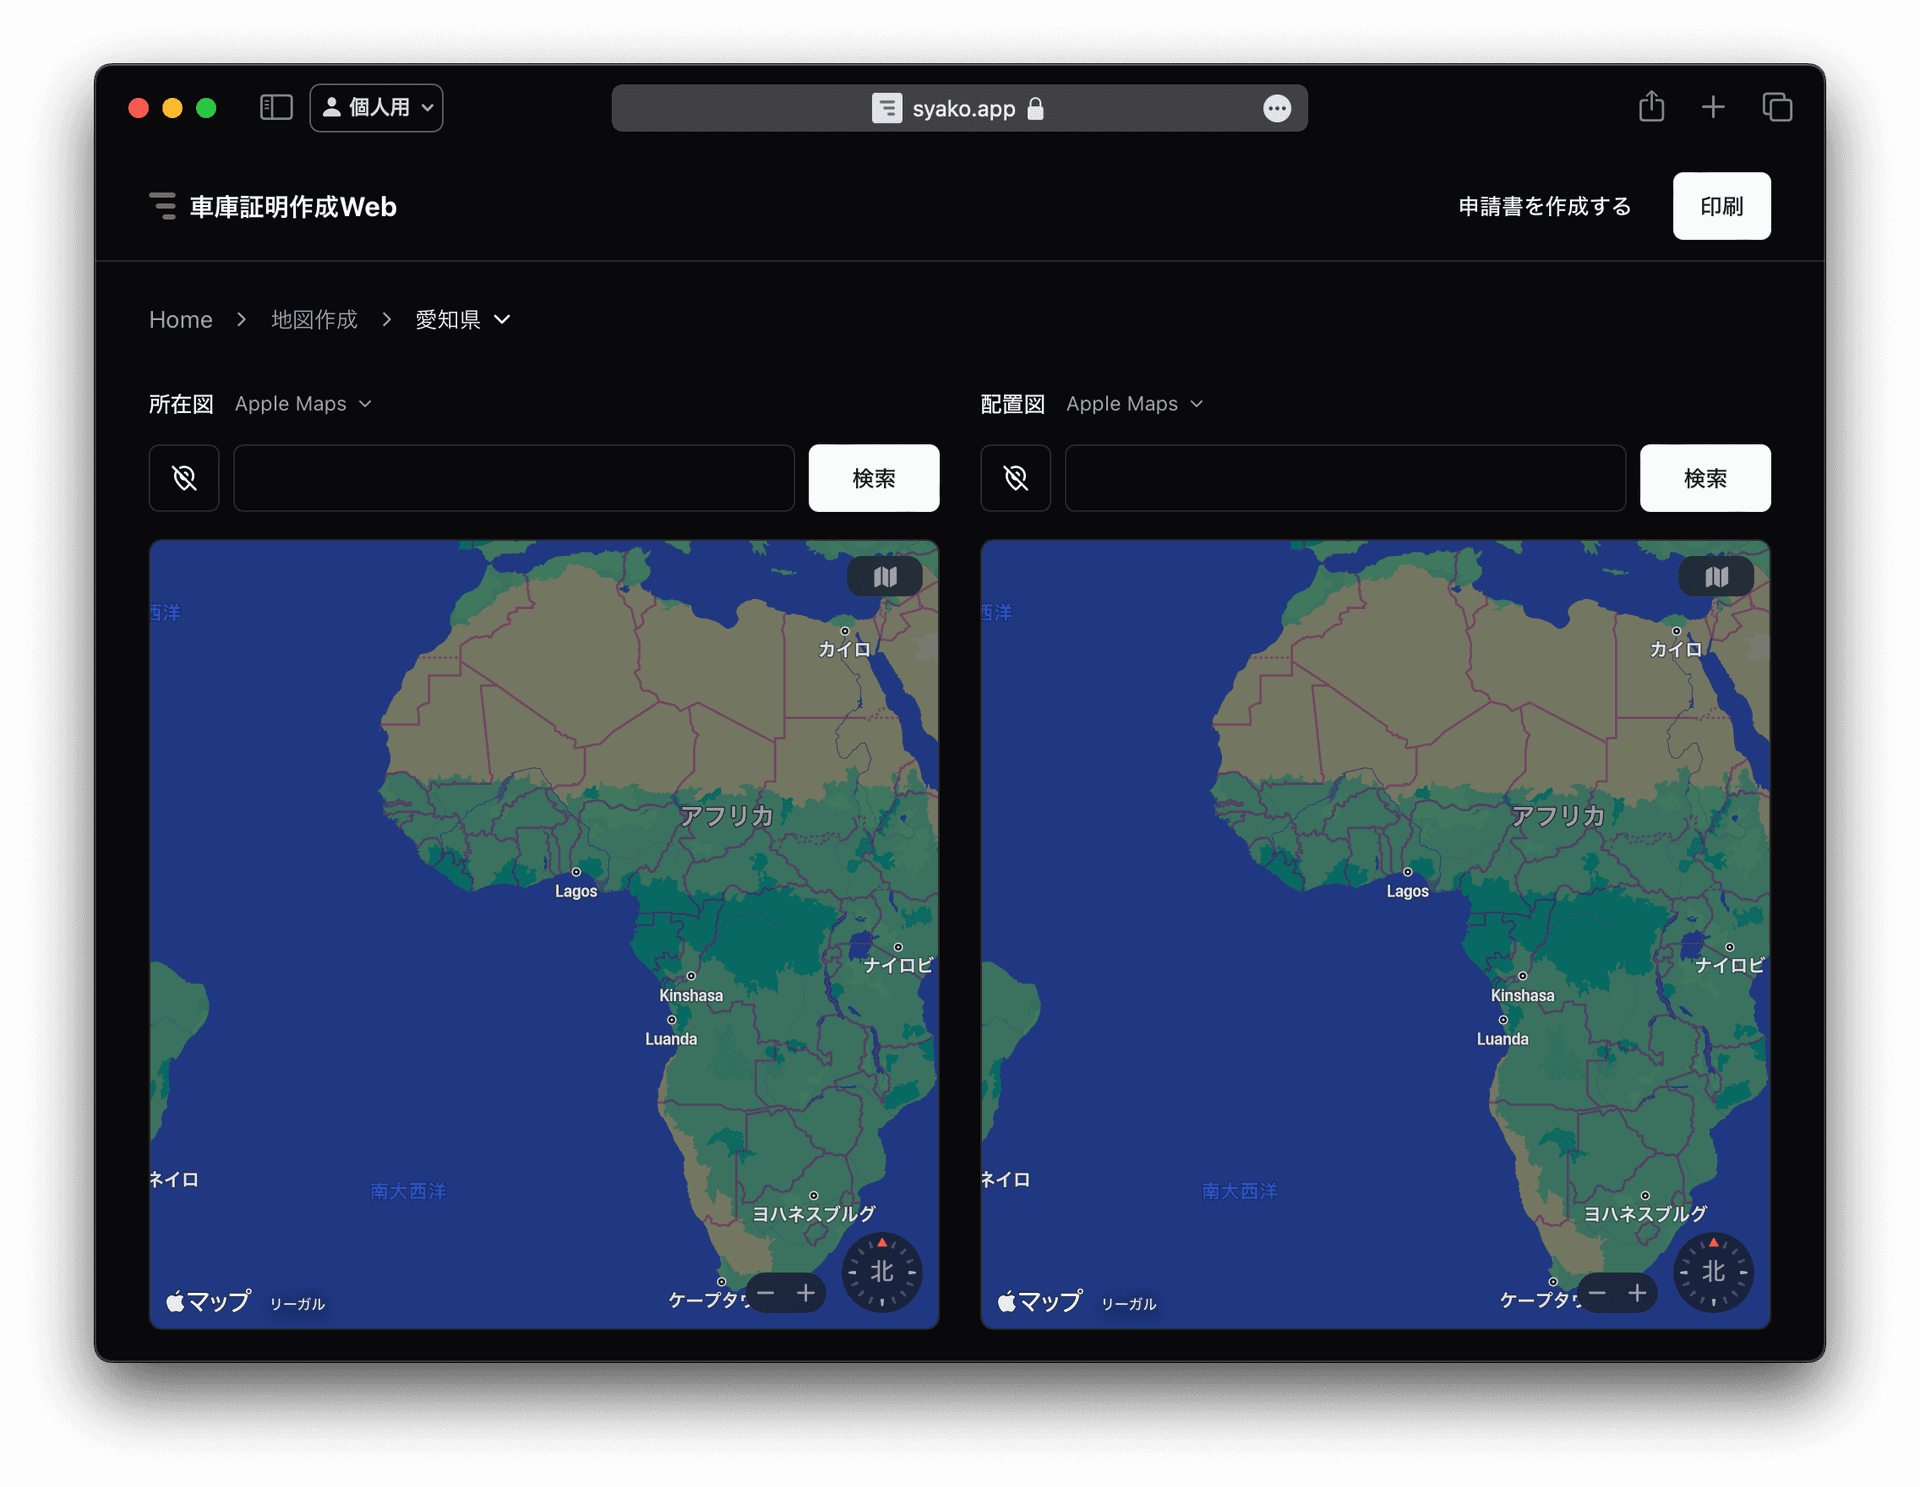Click the compass on the left map
The width and height of the screenshot is (1920, 1487).
click(881, 1272)
